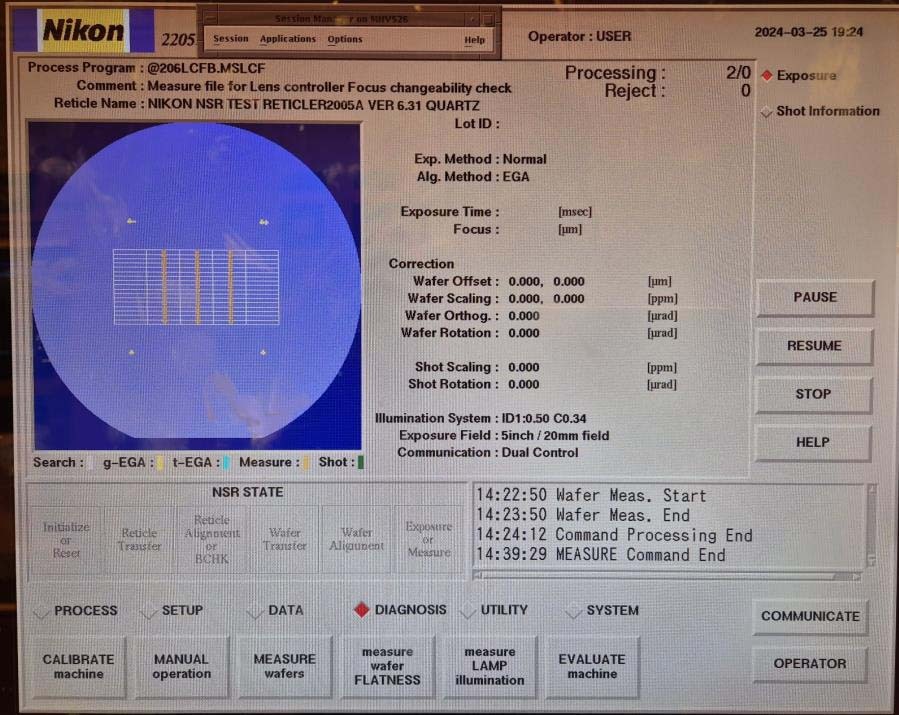Click 'Wafer Transfer' state box
Viewport: 899px width, 715px height.
284,540
